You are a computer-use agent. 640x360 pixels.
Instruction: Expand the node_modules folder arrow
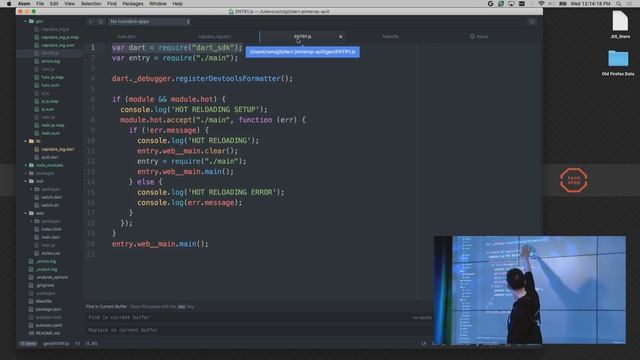point(25,165)
